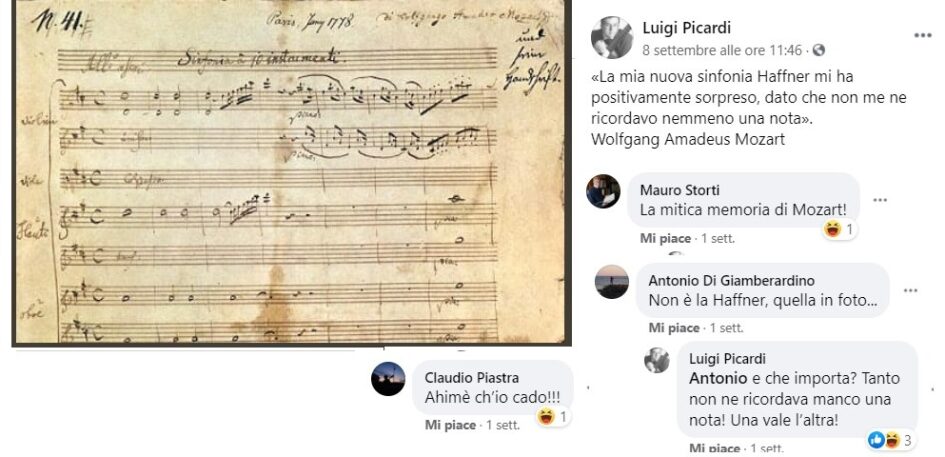Screen dimensions: 945x457
Task: Click Luigi Picardi's small avatar in reply
Action: (x=656, y=360)
